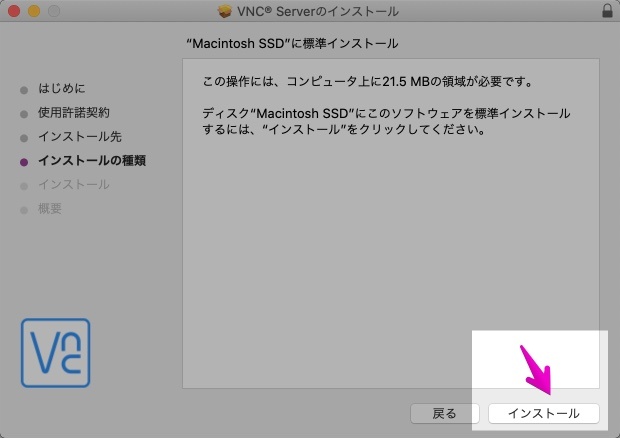
Task: Click the purple bullet beside インストールの種類
Action: tap(24, 162)
